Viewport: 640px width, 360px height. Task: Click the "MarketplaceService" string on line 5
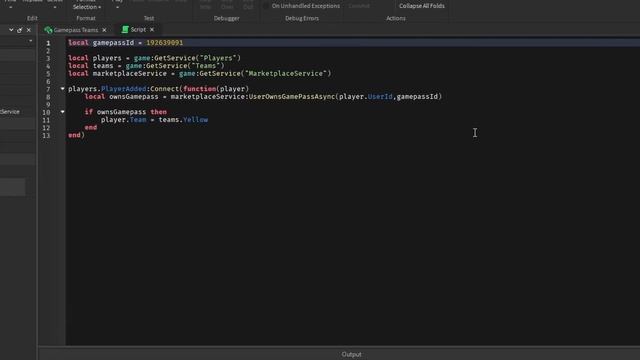click(286, 73)
